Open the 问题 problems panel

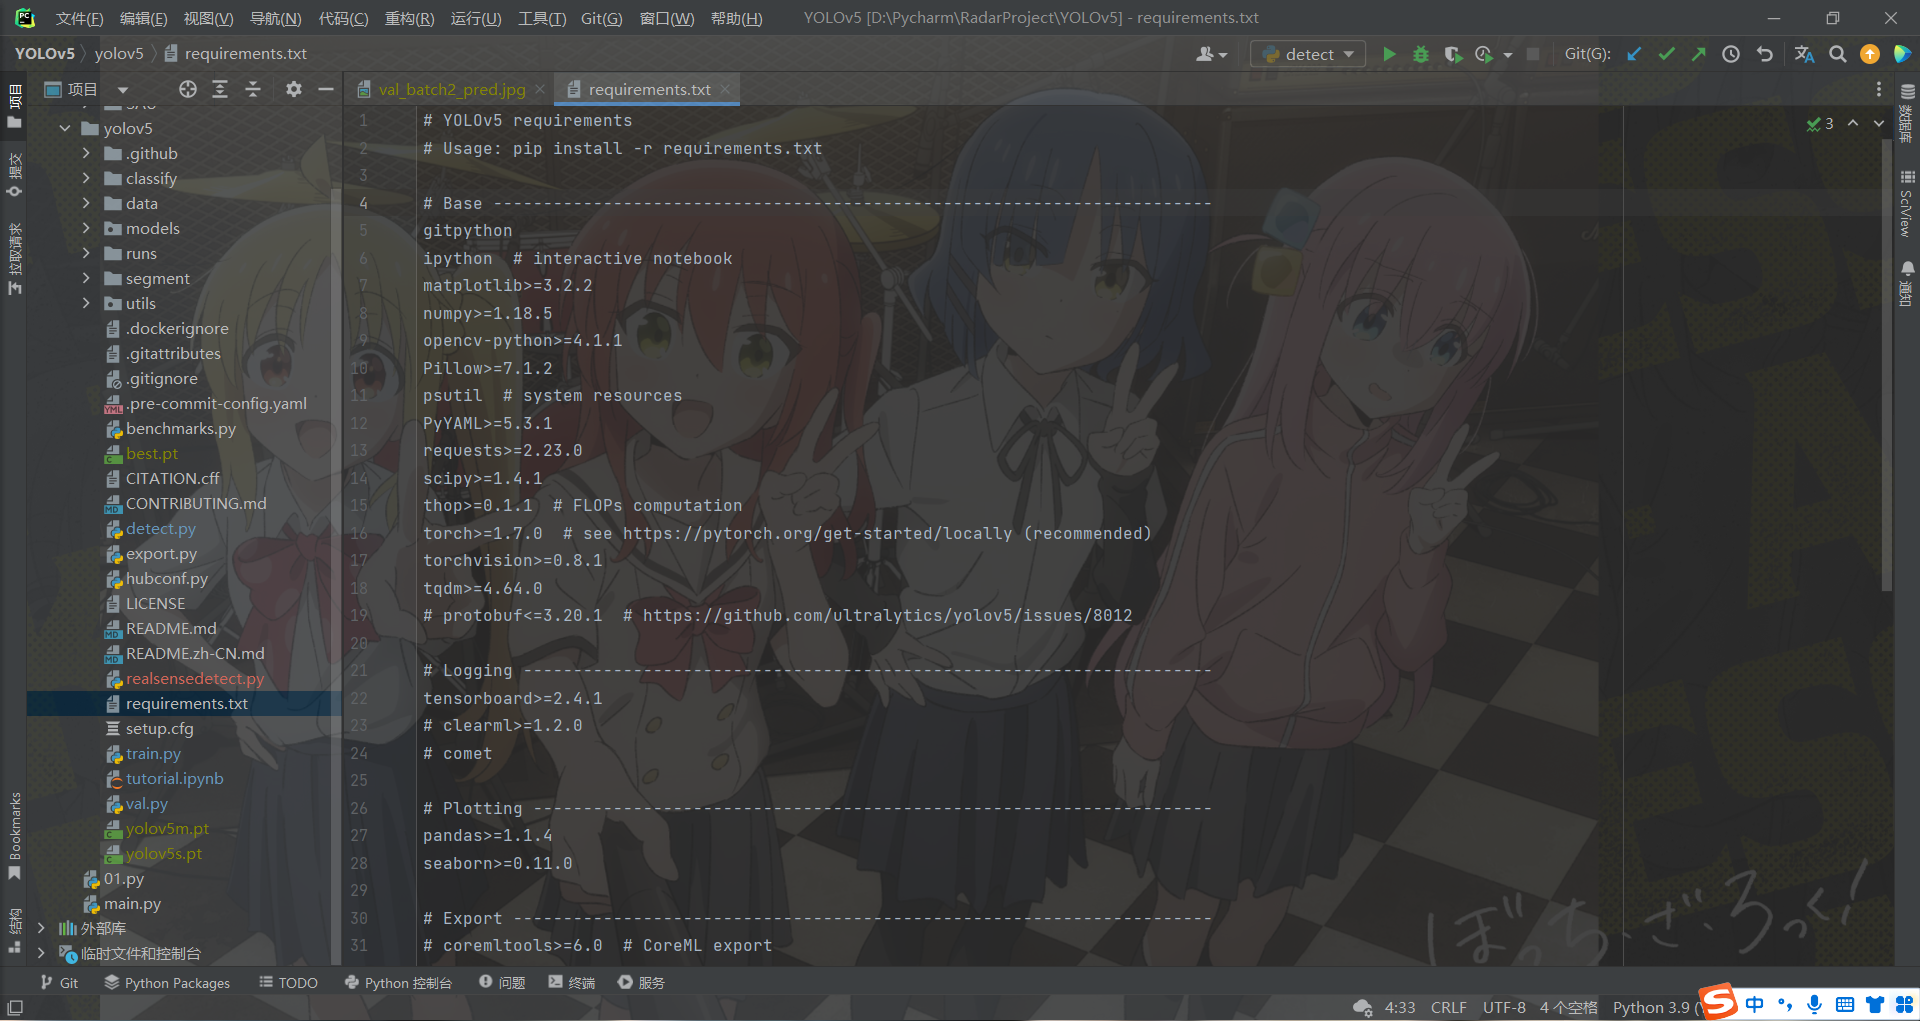click(502, 983)
